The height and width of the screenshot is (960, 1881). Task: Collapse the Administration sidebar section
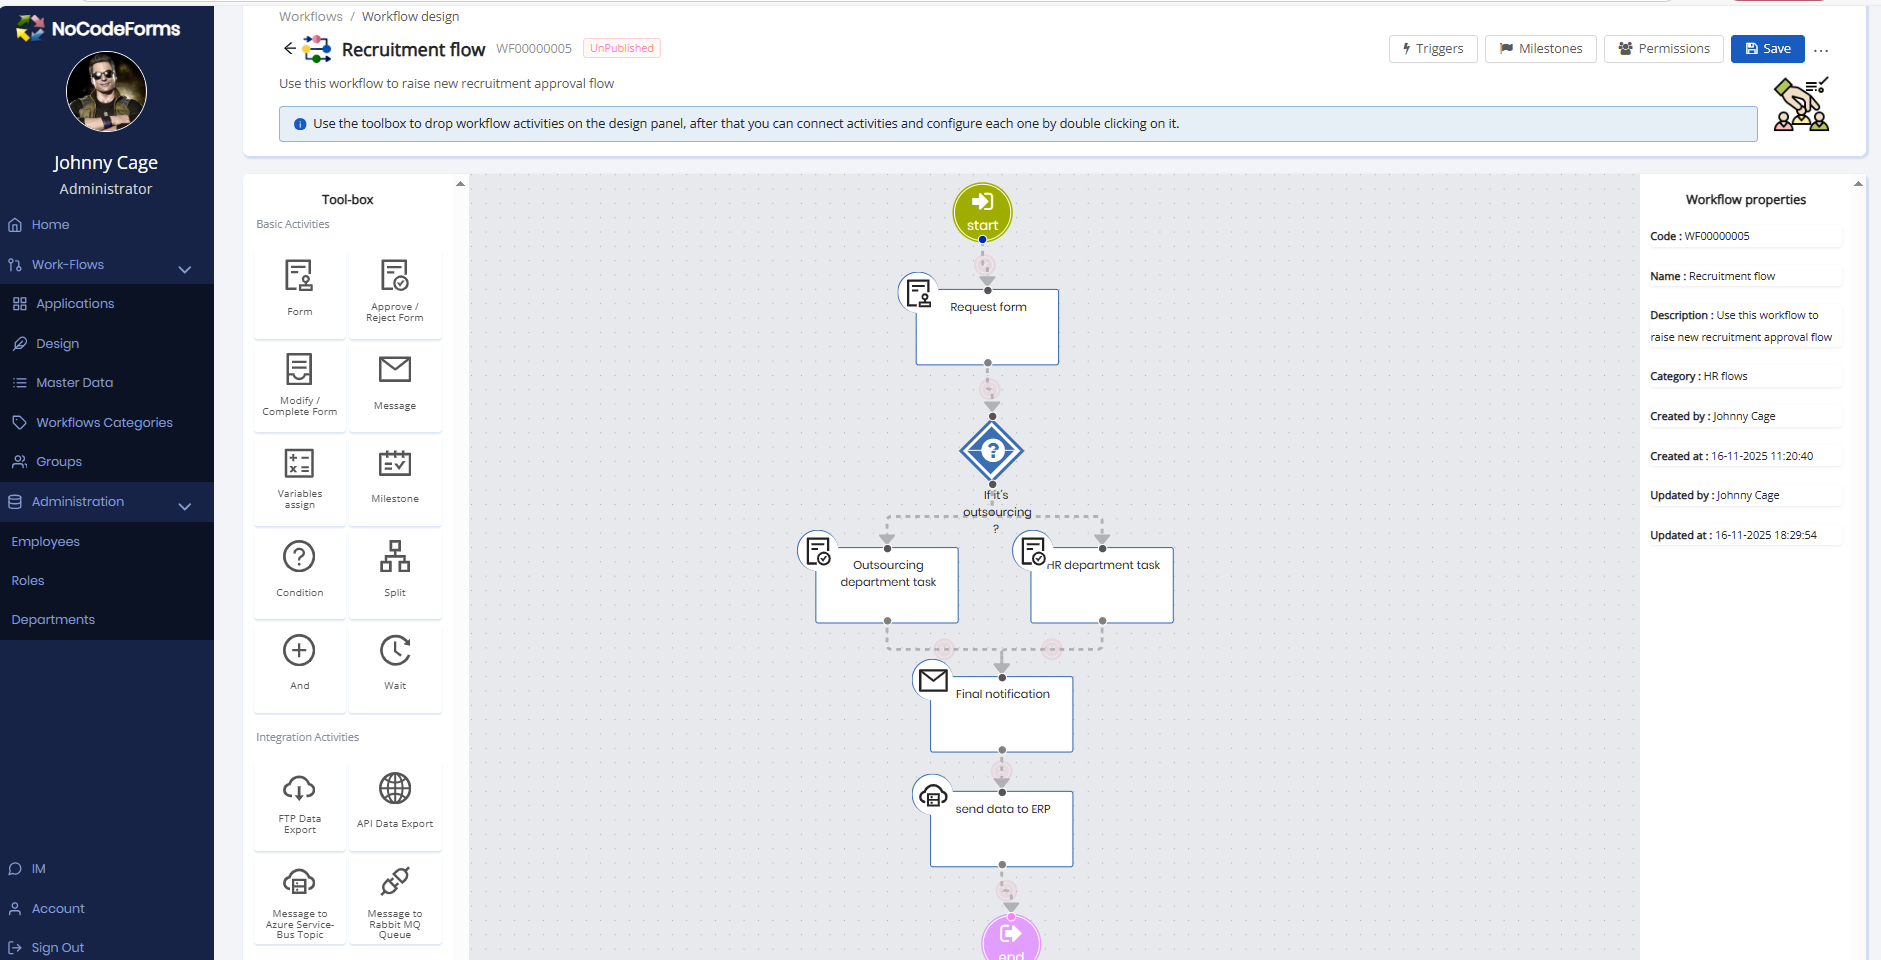tap(184, 506)
